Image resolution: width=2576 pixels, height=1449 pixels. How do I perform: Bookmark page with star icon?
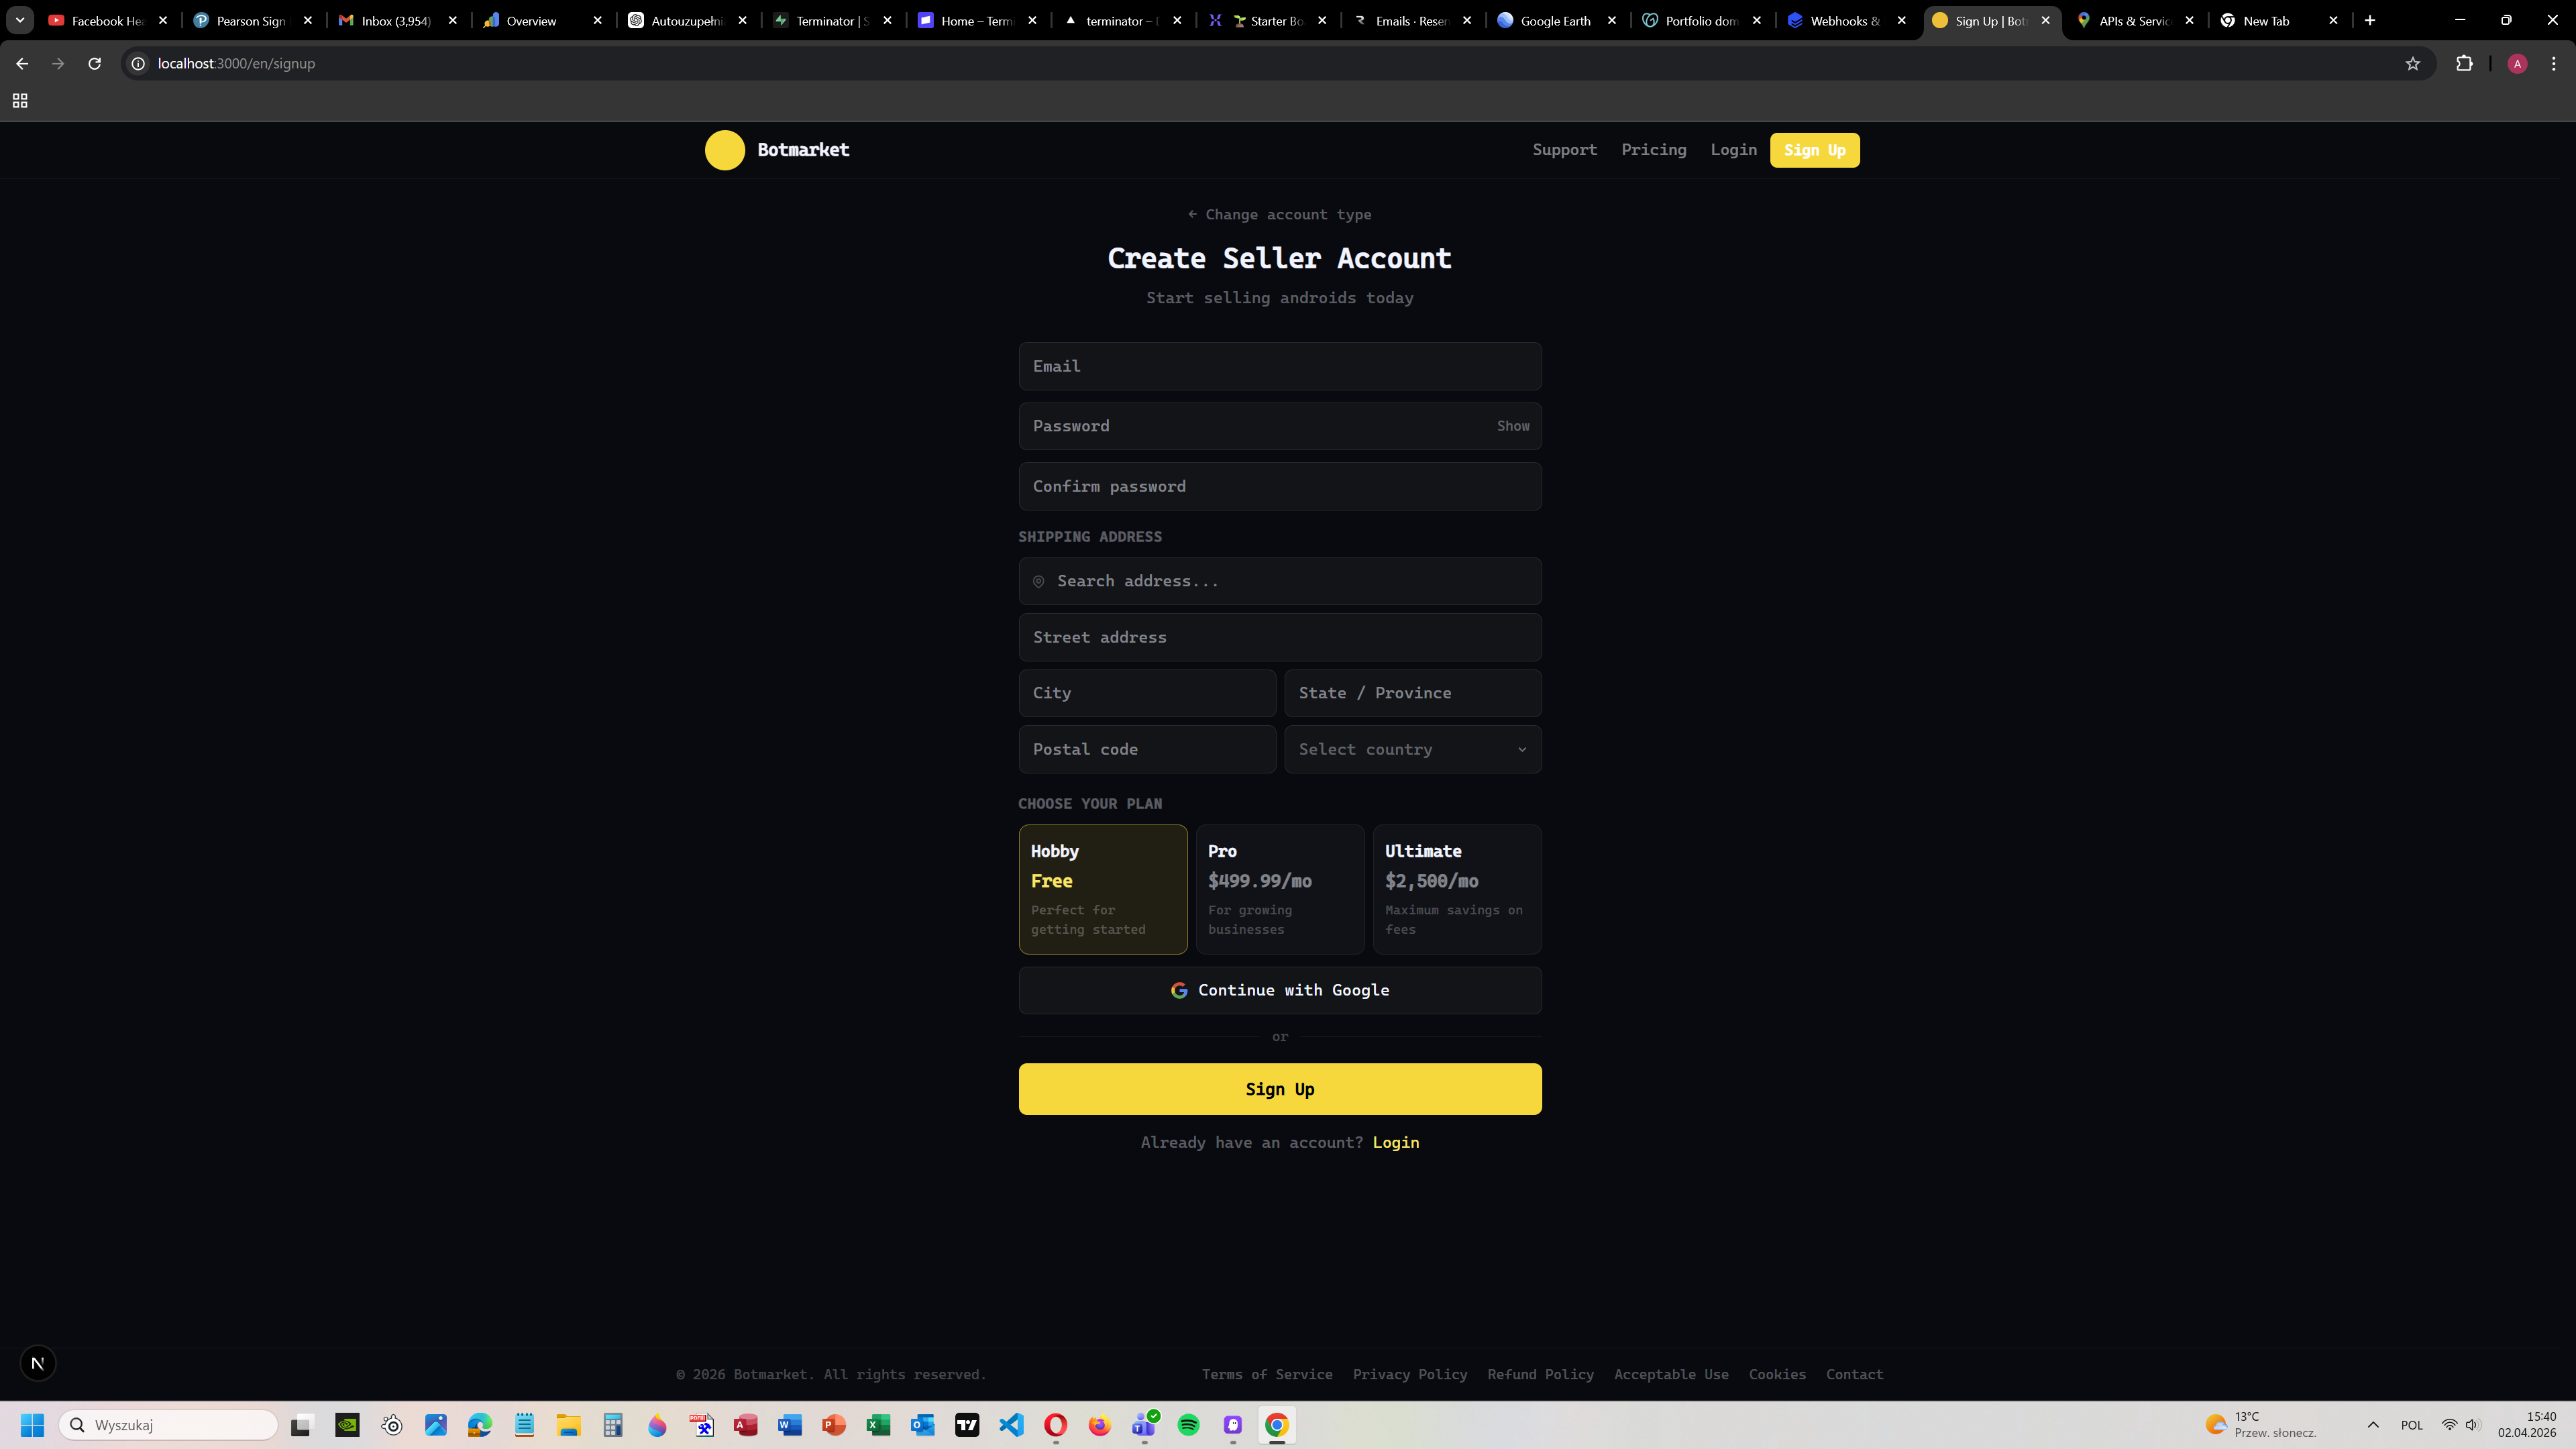point(2412,64)
